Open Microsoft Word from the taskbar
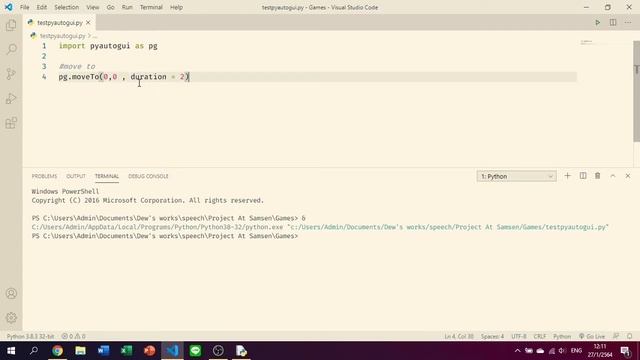The image size is (640, 360). [103, 351]
